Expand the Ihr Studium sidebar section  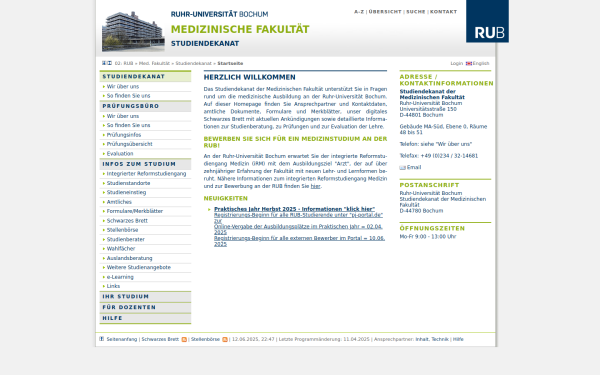tap(145, 297)
